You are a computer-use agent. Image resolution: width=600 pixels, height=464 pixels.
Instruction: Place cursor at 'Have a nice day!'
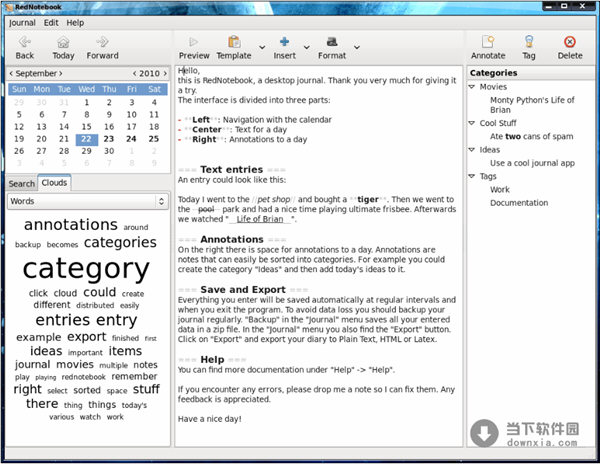(209, 419)
